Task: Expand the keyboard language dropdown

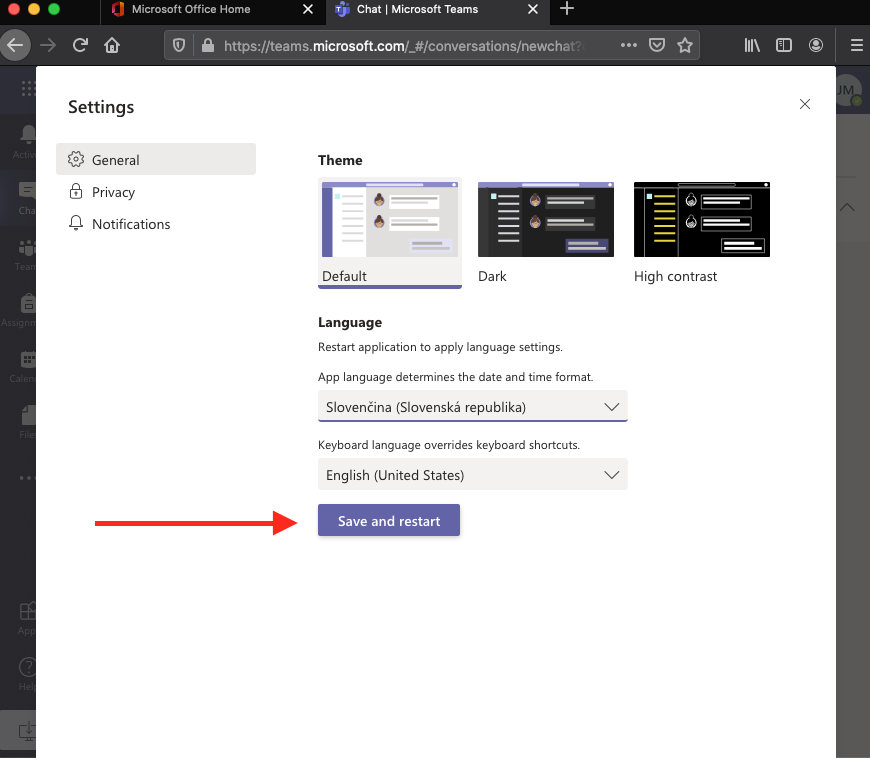Action: tap(472, 475)
